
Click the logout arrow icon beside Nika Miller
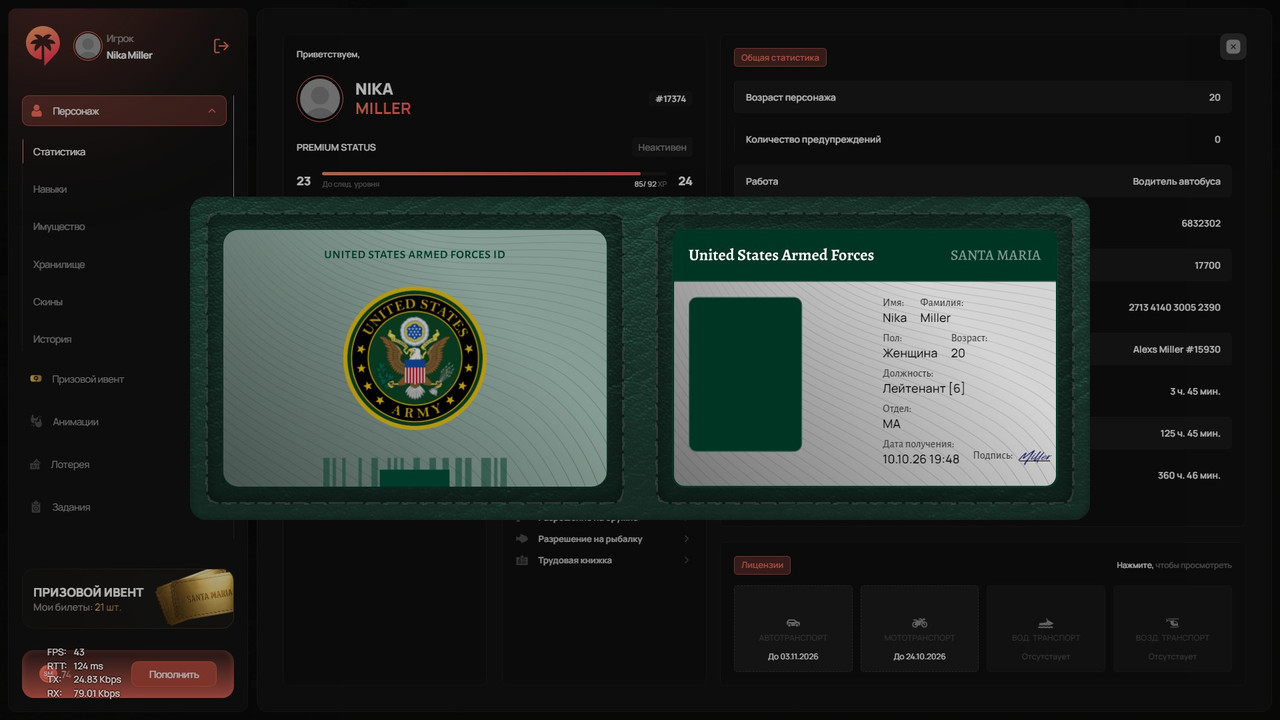pyautogui.click(x=221, y=46)
